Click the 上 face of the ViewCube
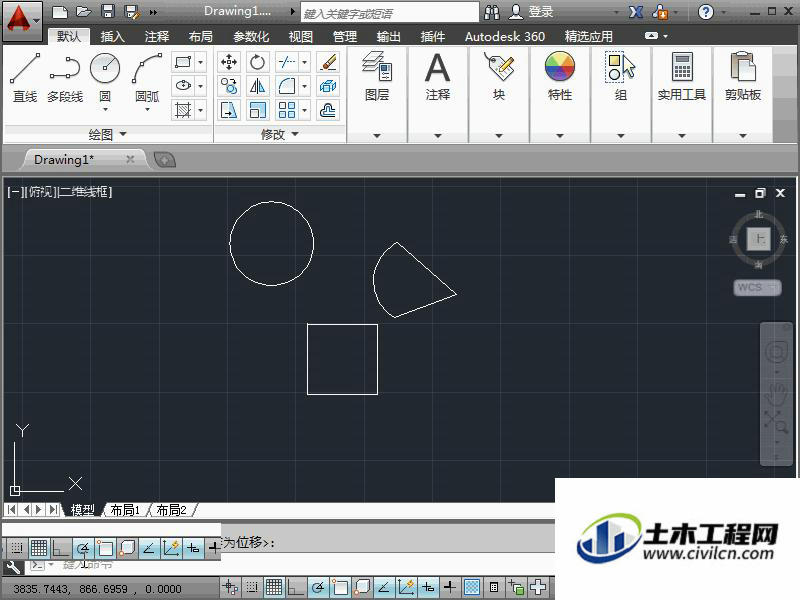This screenshot has width=800, height=600. pos(759,239)
